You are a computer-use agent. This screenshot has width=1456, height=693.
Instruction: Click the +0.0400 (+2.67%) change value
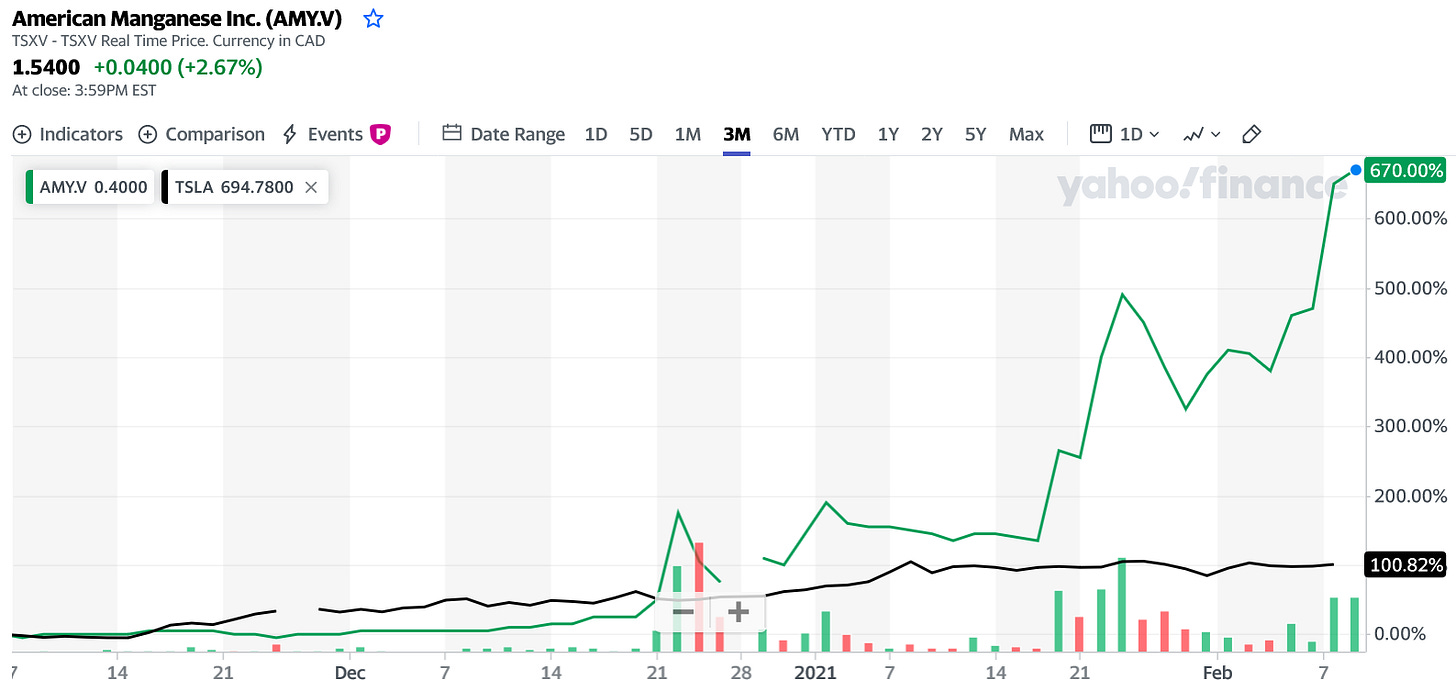point(178,67)
